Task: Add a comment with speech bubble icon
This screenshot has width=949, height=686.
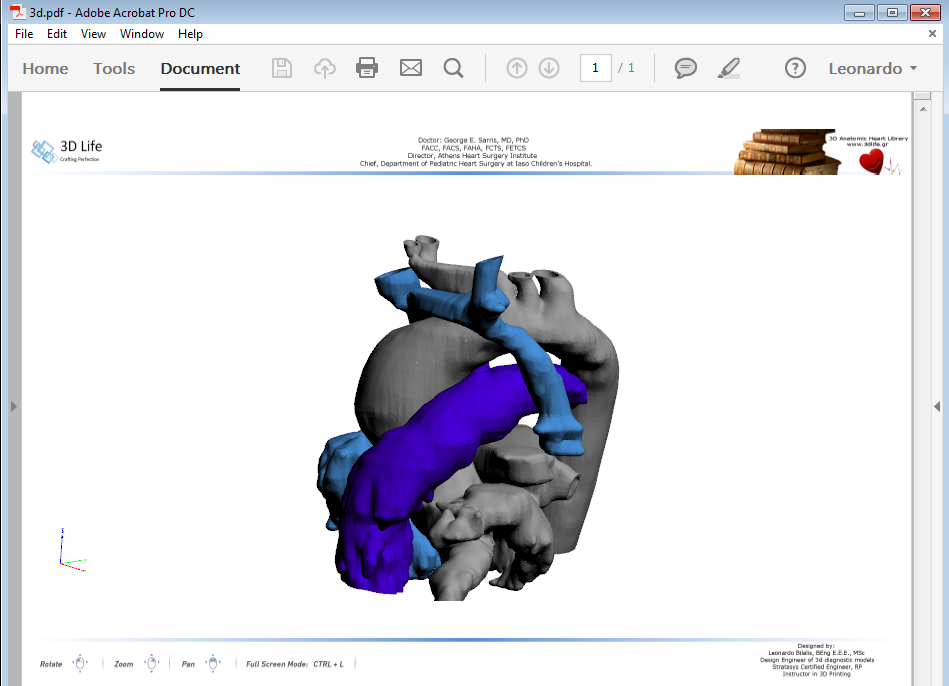Action: pos(686,68)
